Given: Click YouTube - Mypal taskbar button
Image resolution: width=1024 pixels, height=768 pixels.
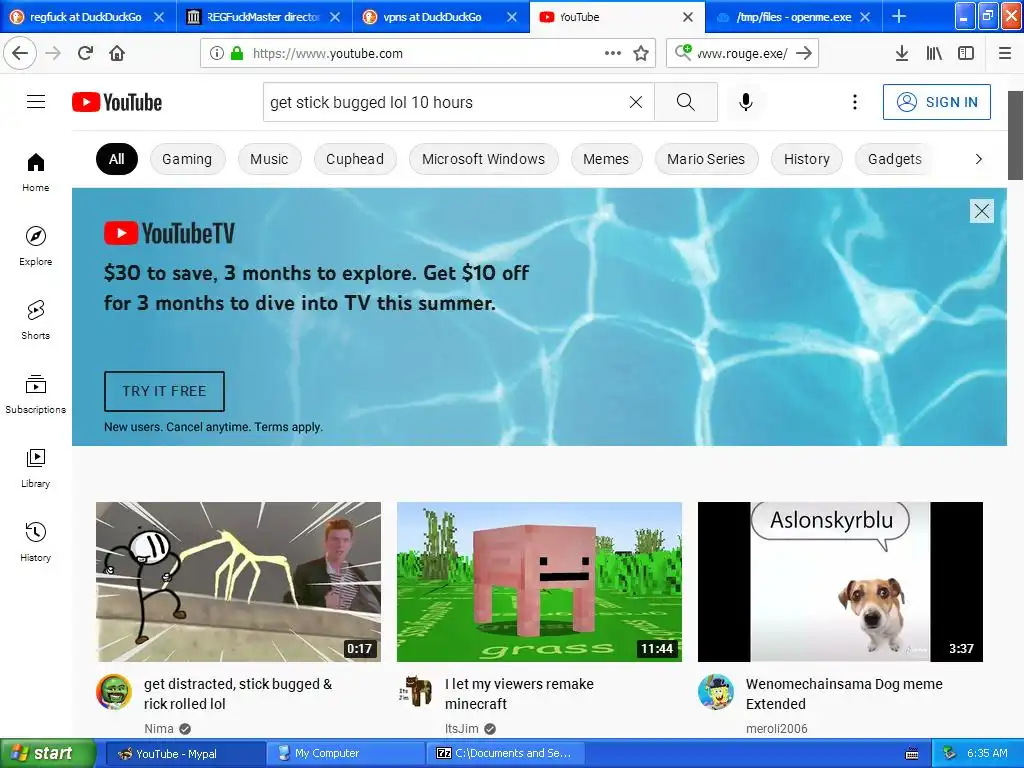Looking at the screenshot, I should point(185,753).
